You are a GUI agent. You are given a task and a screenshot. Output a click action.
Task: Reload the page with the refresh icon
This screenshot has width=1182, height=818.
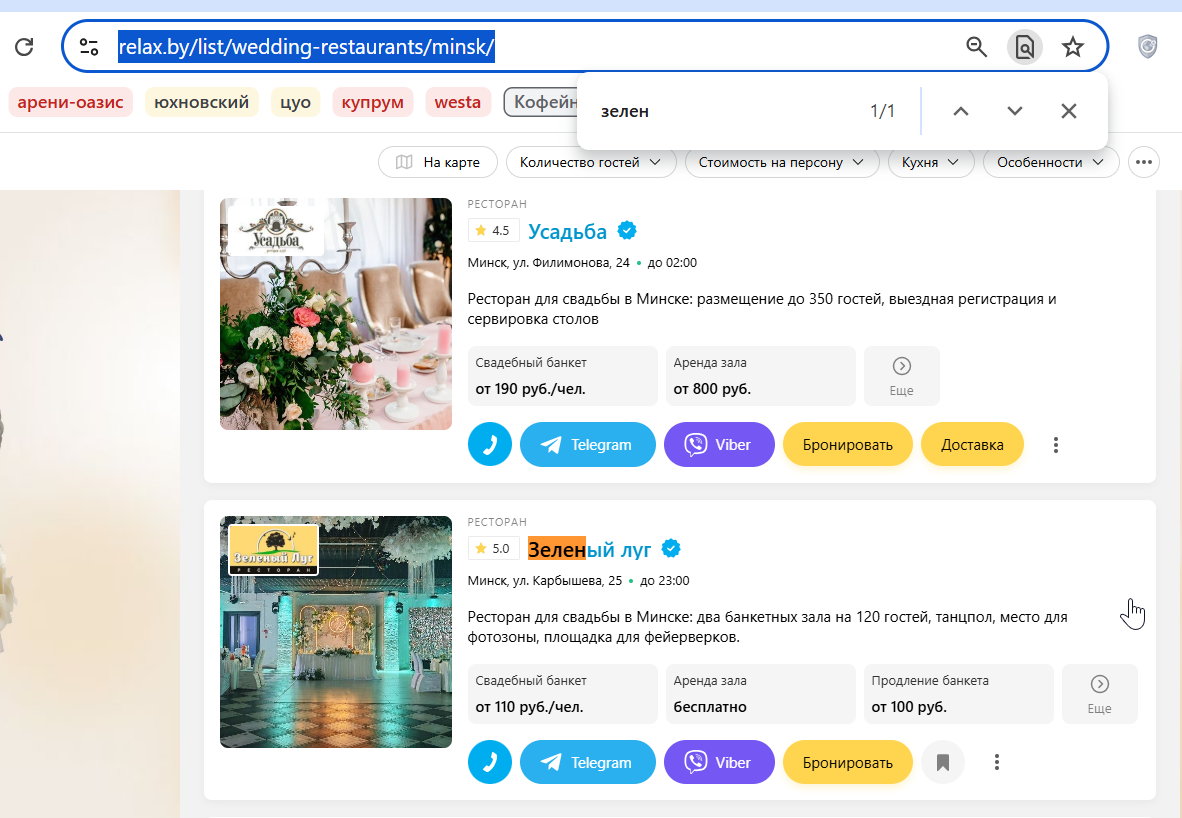[x=24, y=47]
